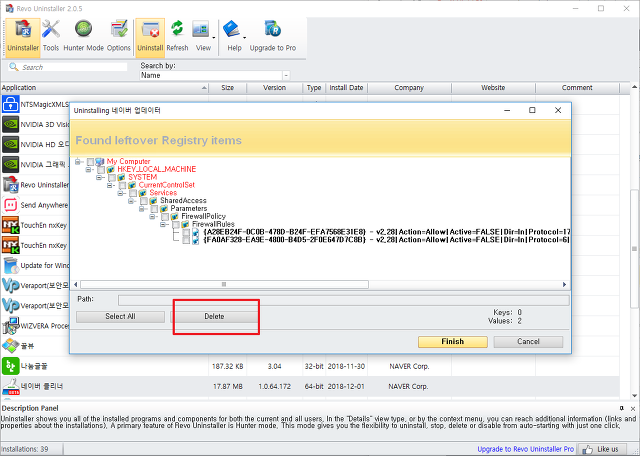Sort list by Type column
Image resolution: width=640 pixels, height=456 pixels.
tap(314, 88)
